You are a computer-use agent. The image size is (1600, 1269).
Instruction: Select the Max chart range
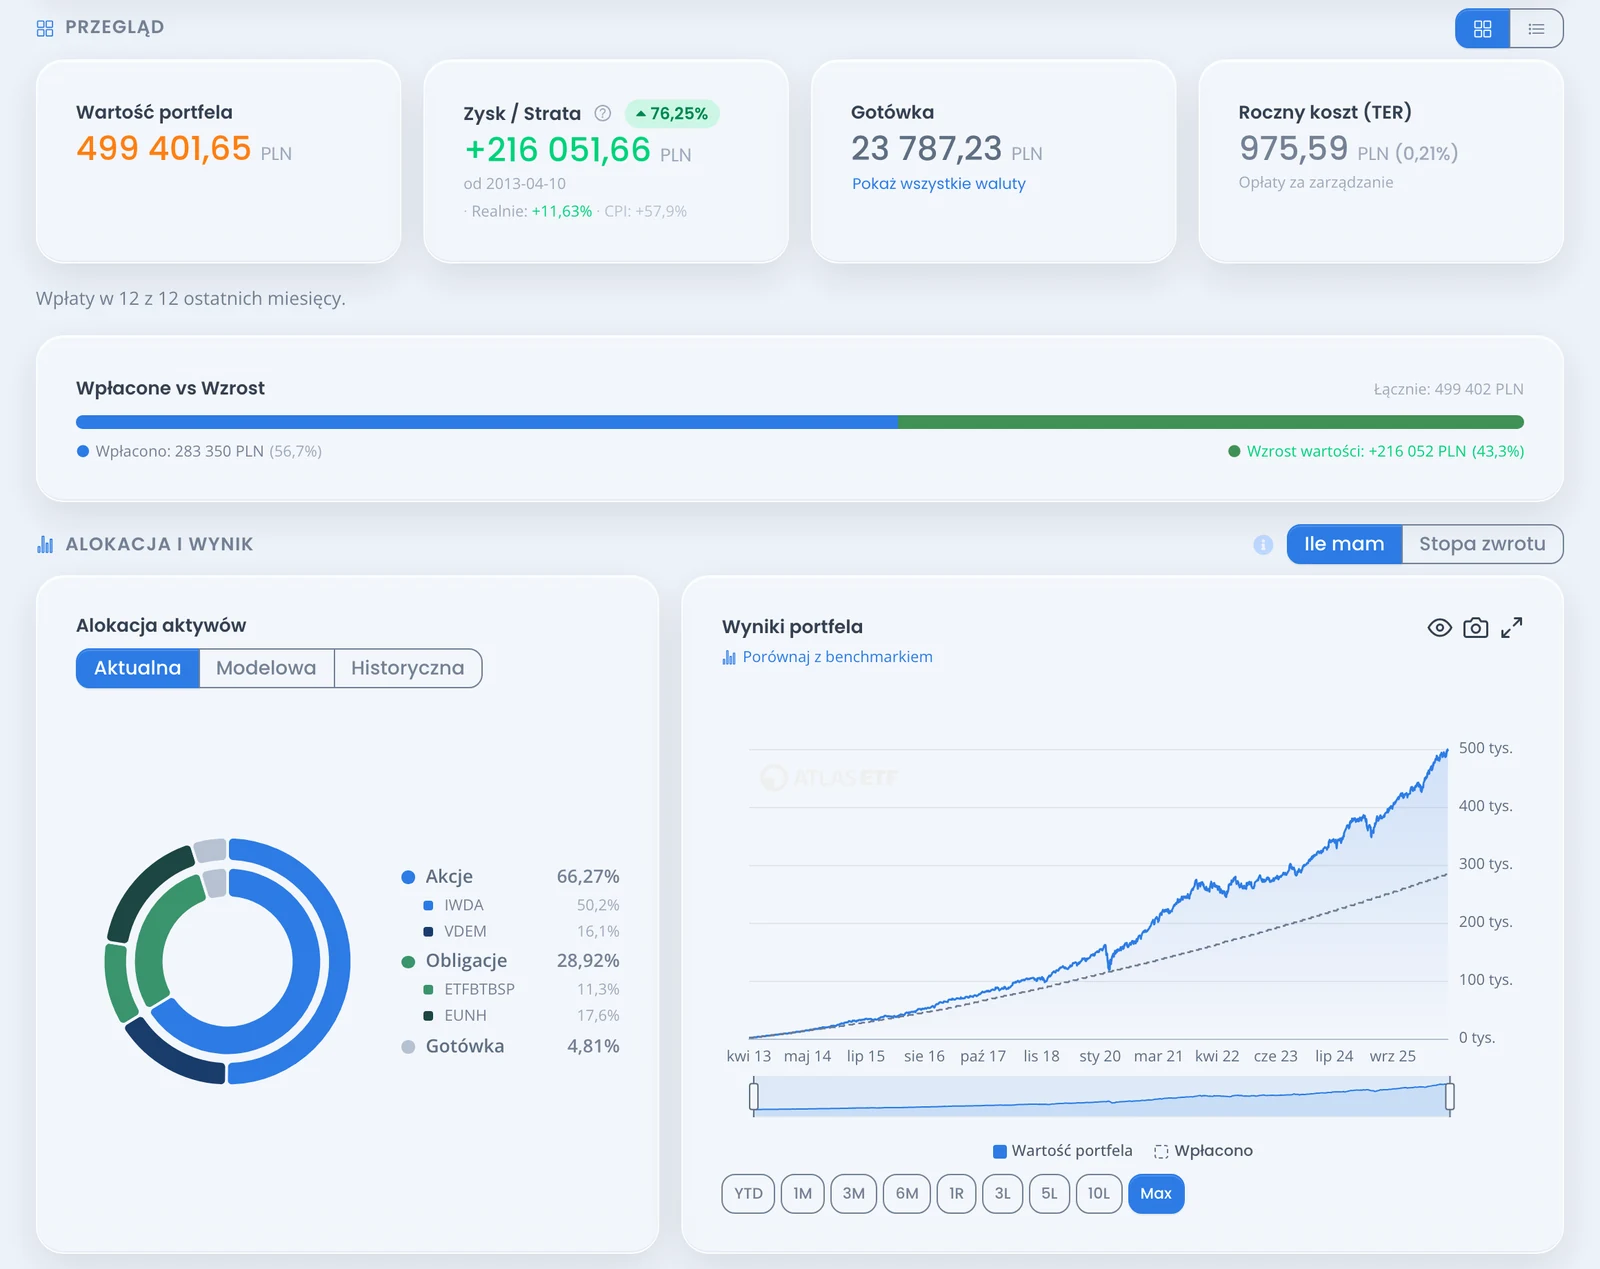coord(1156,1194)
